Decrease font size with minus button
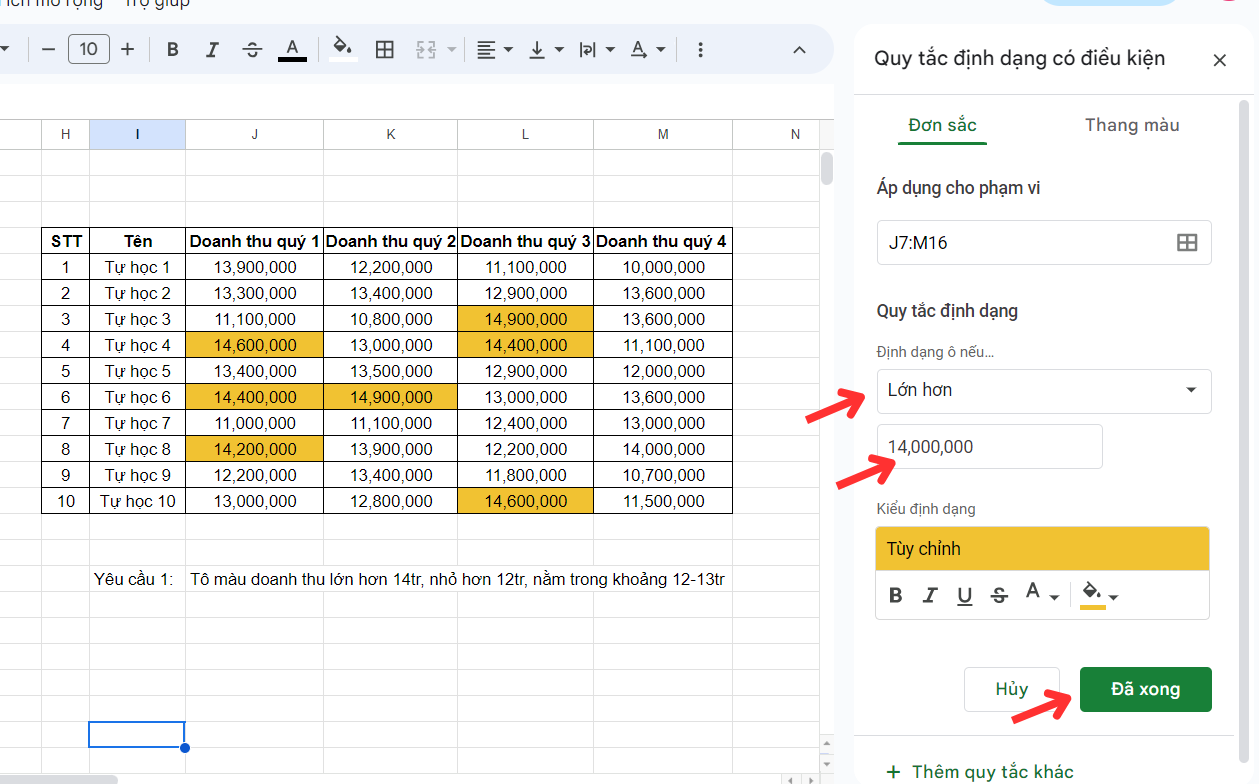1259x784 pixels. (49, 50)
